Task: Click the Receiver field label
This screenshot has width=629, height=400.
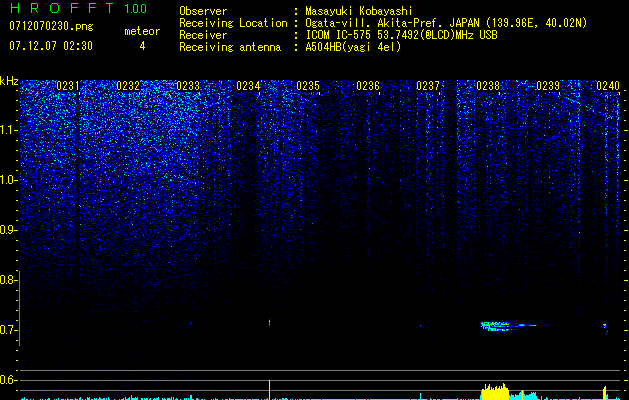Action: (x=203, y=35)
